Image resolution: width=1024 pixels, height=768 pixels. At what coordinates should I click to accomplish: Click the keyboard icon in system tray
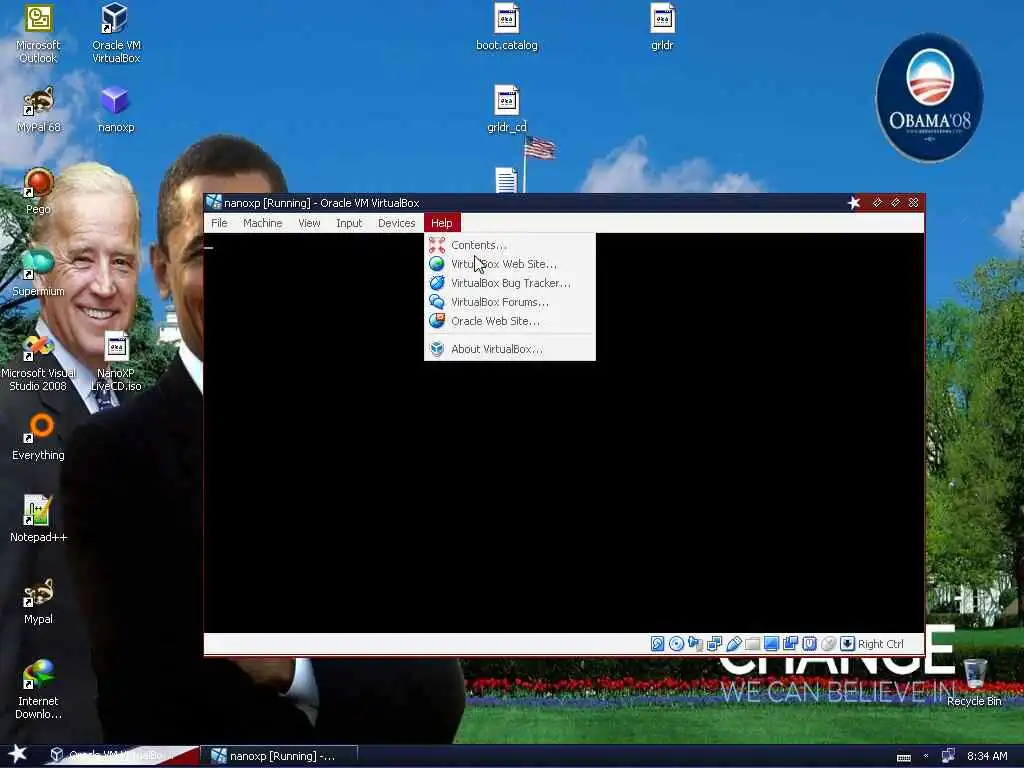[x=904, y=757]
